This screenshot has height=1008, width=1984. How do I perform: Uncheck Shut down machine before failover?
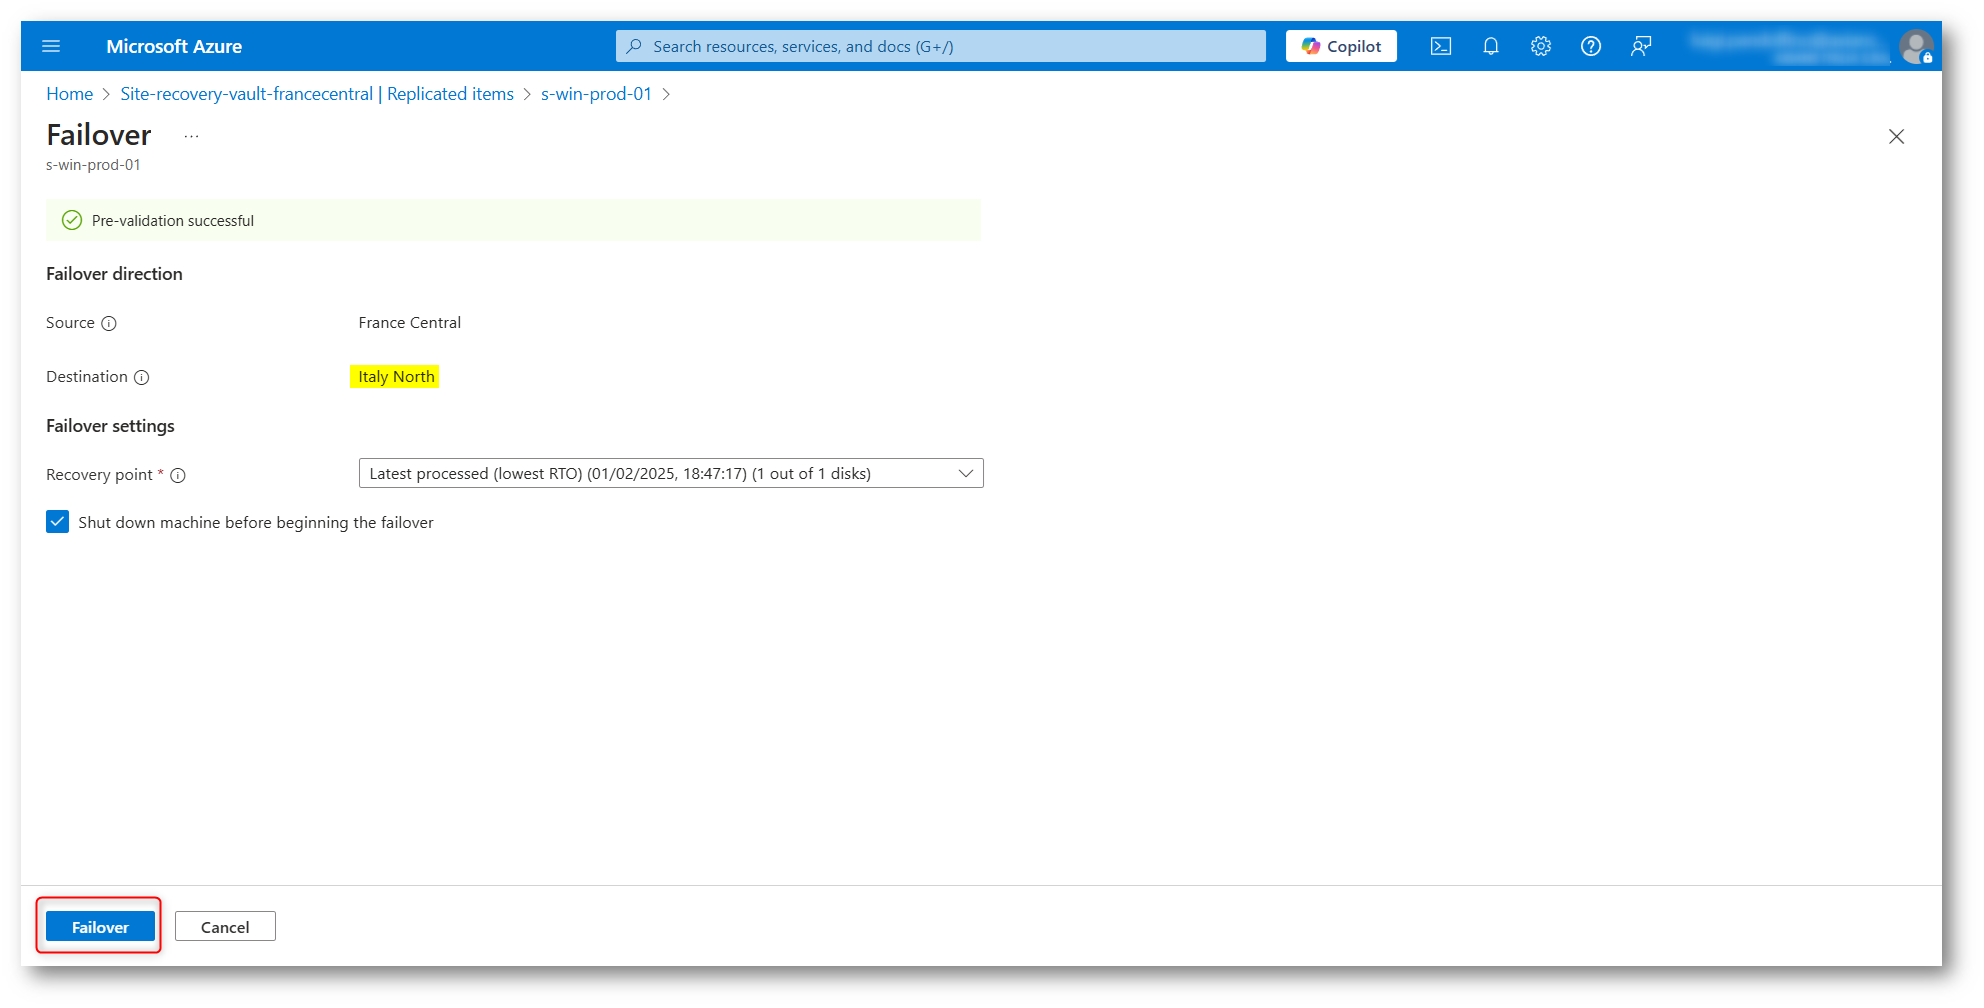click(58, 522)
